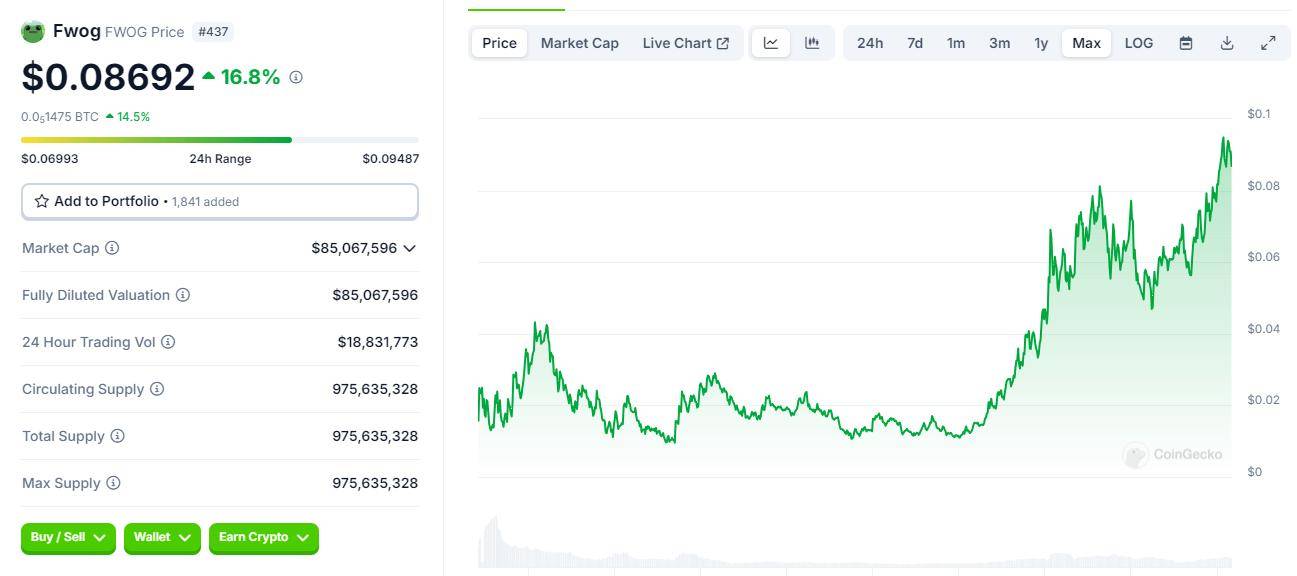This screenshot has width=1297, height=576.
Task: Open the calendar date range picker
Action: click(x=1186, y=43)
